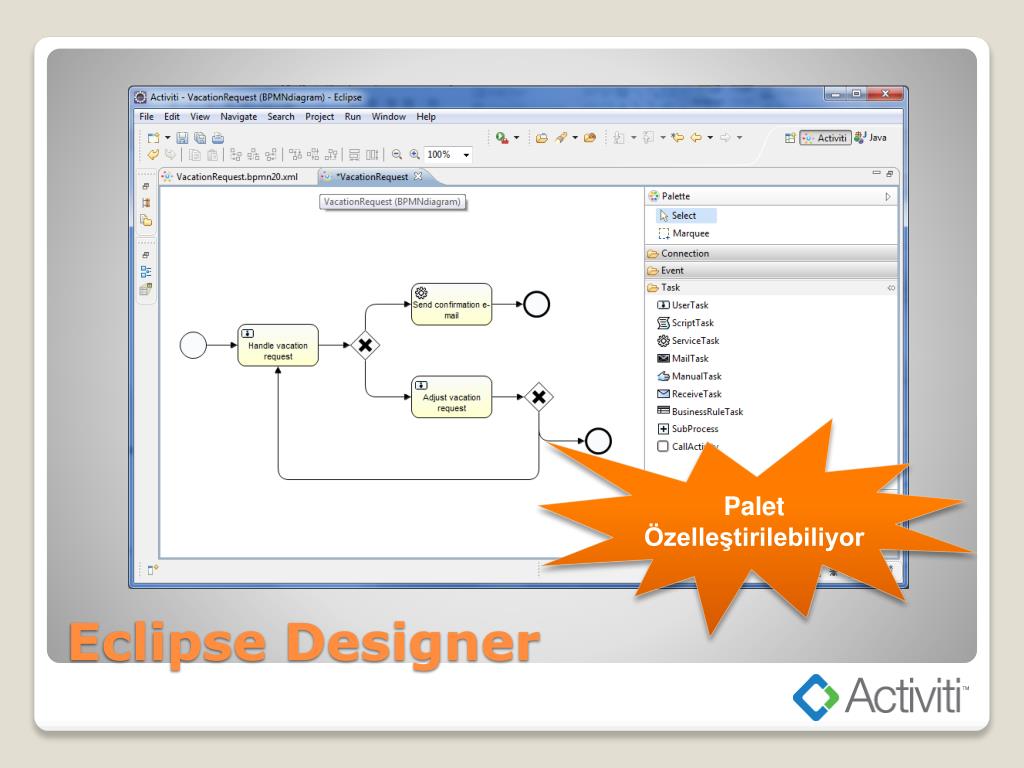1024x768 pixels.
Task: Click the Match Height alignment icon
Action: 372,155
